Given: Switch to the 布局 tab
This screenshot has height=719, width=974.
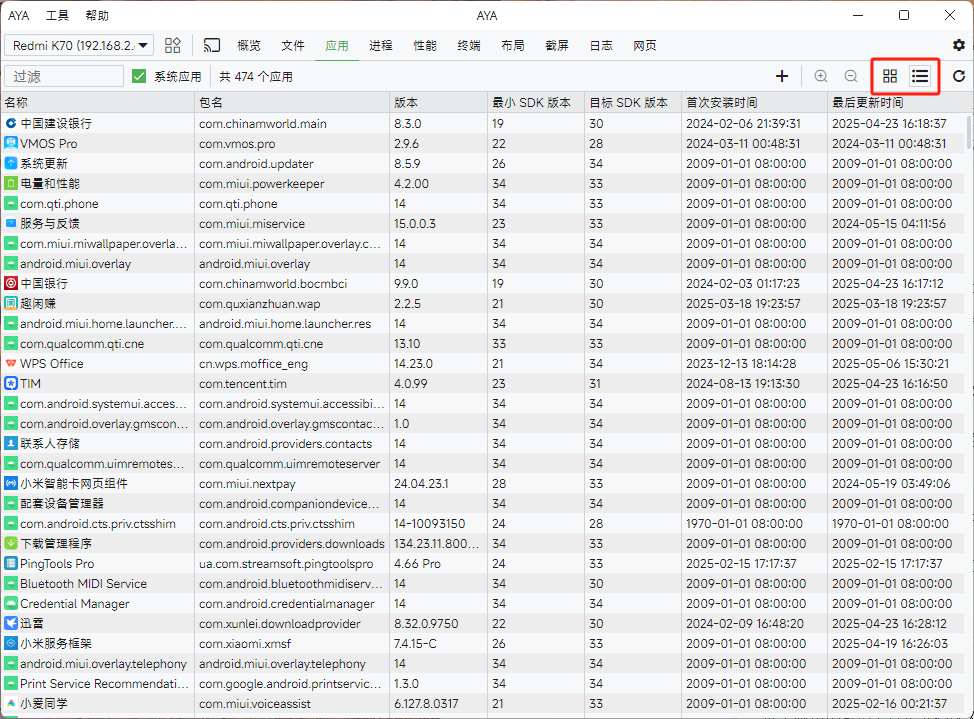Looking at the screenshot, I should tap(513, 45).
